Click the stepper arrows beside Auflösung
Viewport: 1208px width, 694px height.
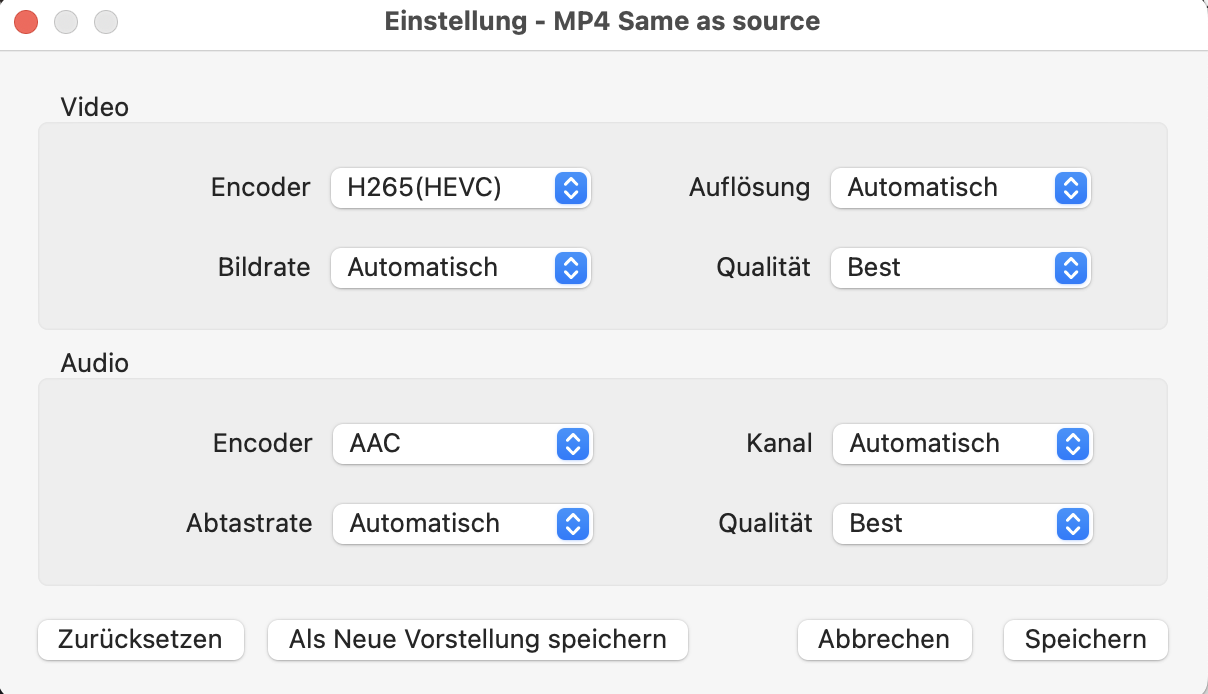click(1070, 188)
